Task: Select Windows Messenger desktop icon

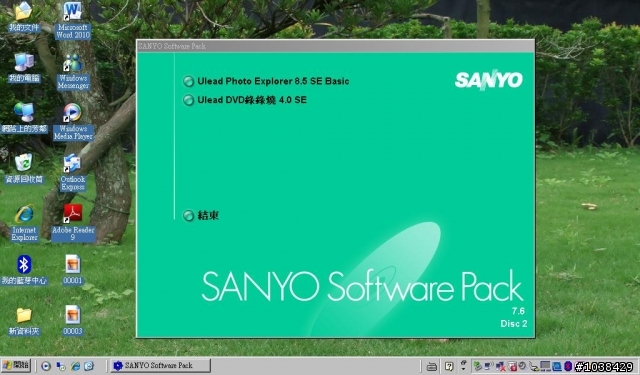Action: pos(73,71)
